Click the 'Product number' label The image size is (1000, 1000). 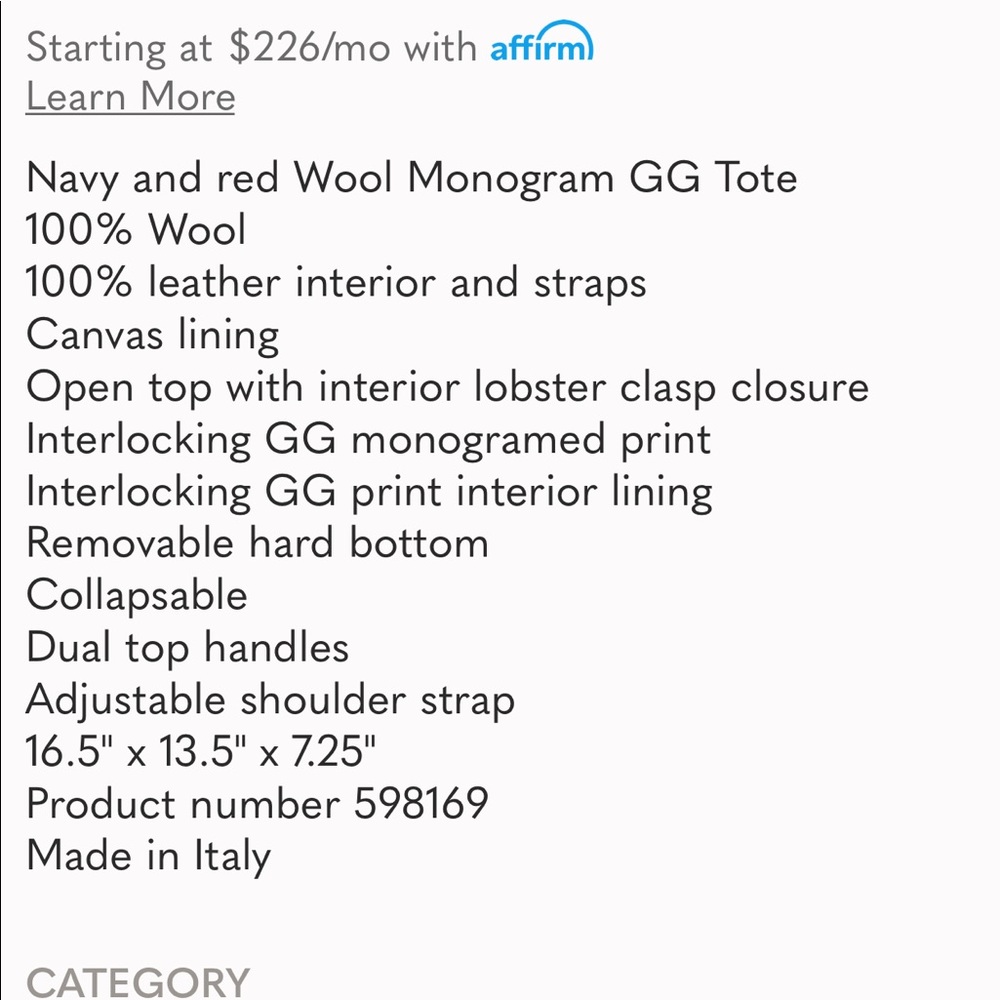pos(182,803)
